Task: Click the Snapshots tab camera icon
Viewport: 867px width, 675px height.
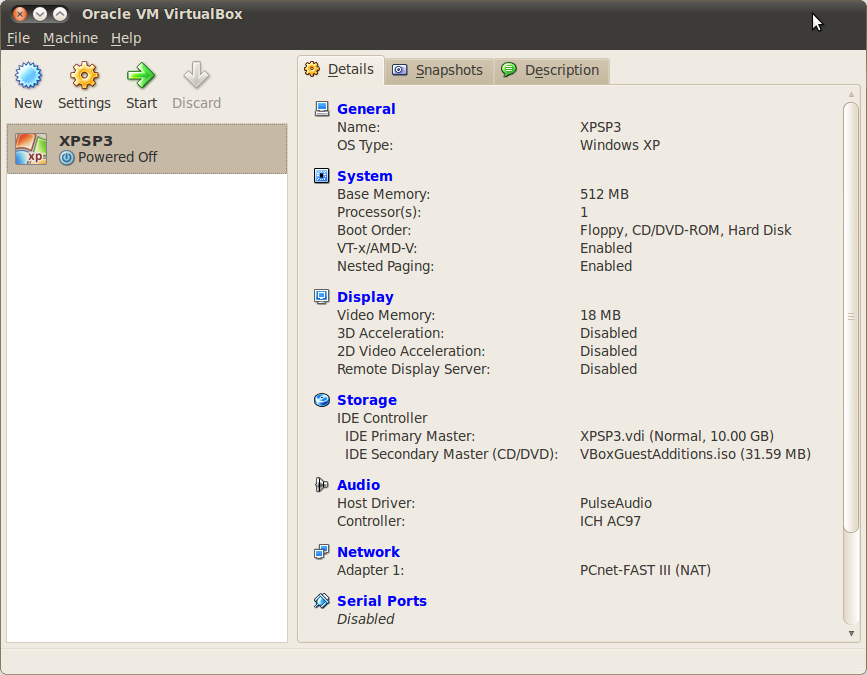Action: (x=399, y=70)
